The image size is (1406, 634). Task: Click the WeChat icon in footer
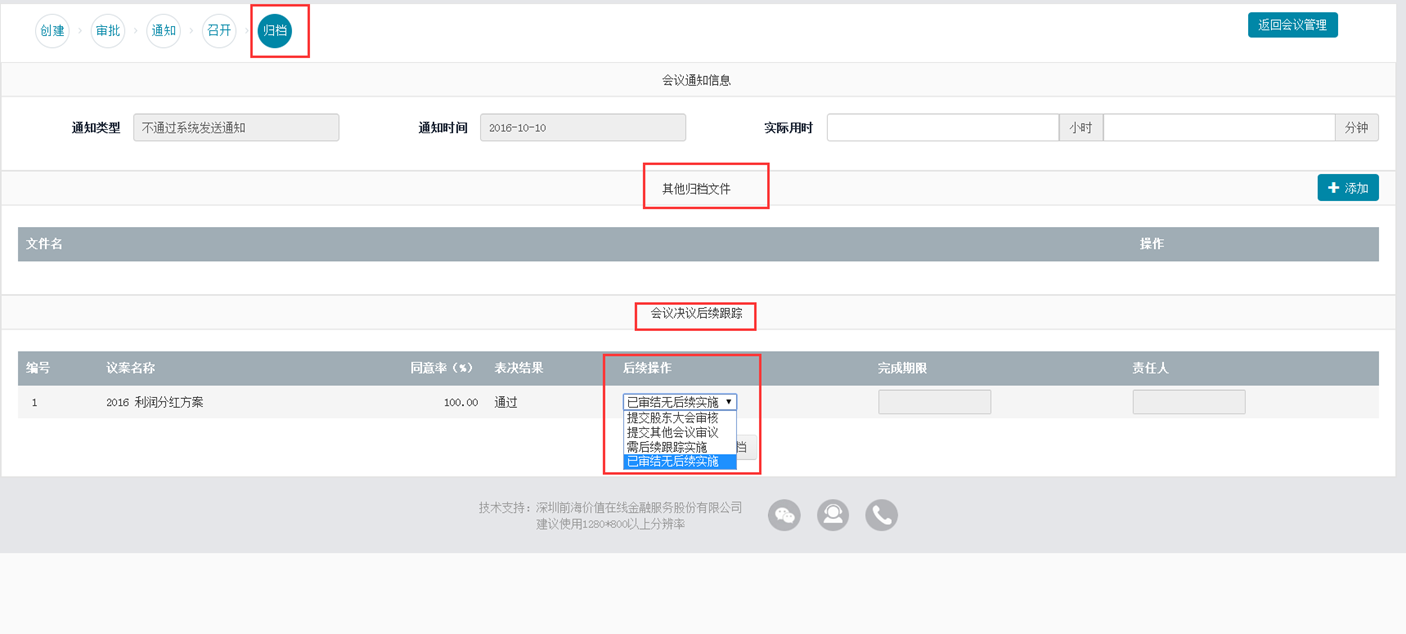785,515
